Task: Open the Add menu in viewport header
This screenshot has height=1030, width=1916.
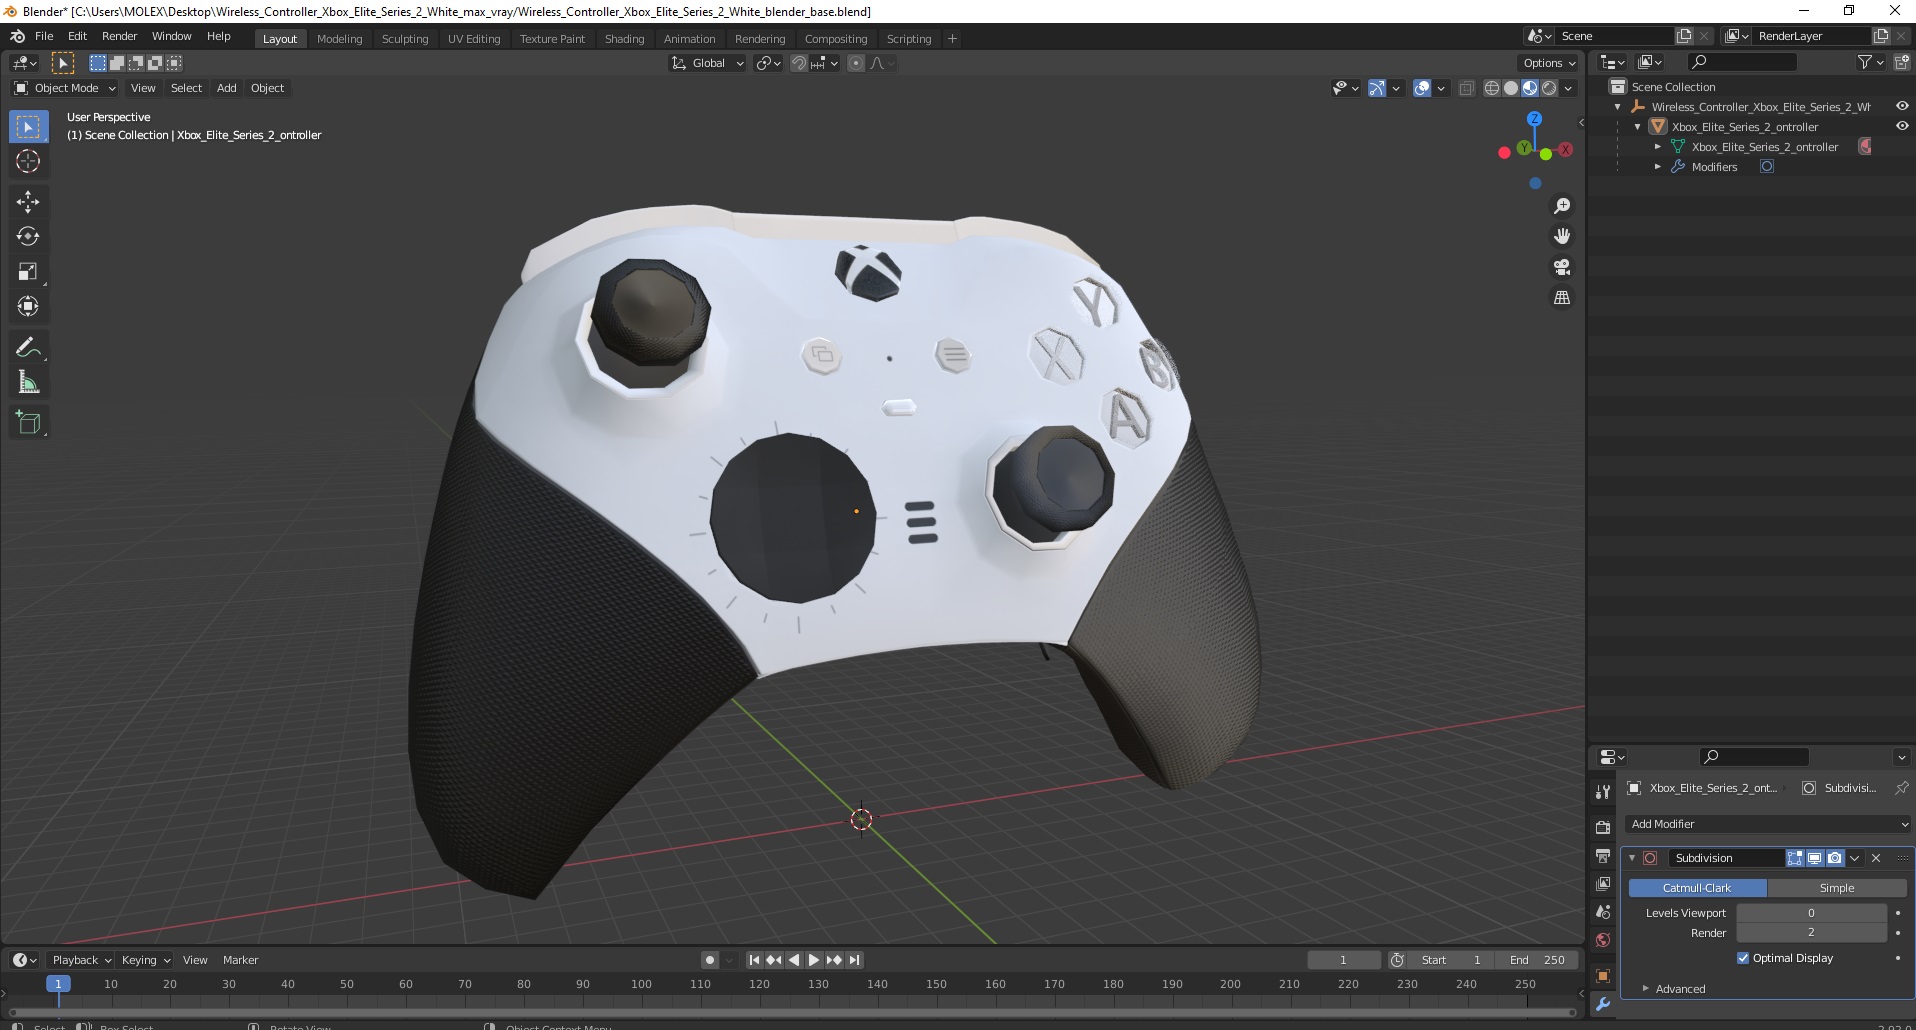Action: tap(227, 88)
